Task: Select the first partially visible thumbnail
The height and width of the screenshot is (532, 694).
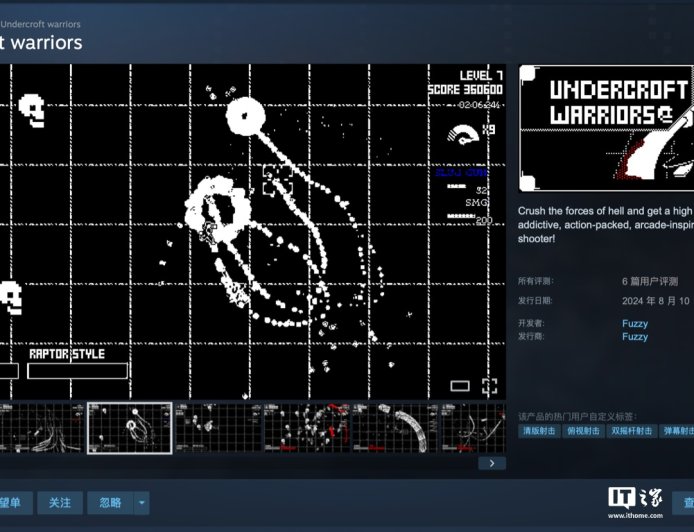Action: click(x=42, y=428)
